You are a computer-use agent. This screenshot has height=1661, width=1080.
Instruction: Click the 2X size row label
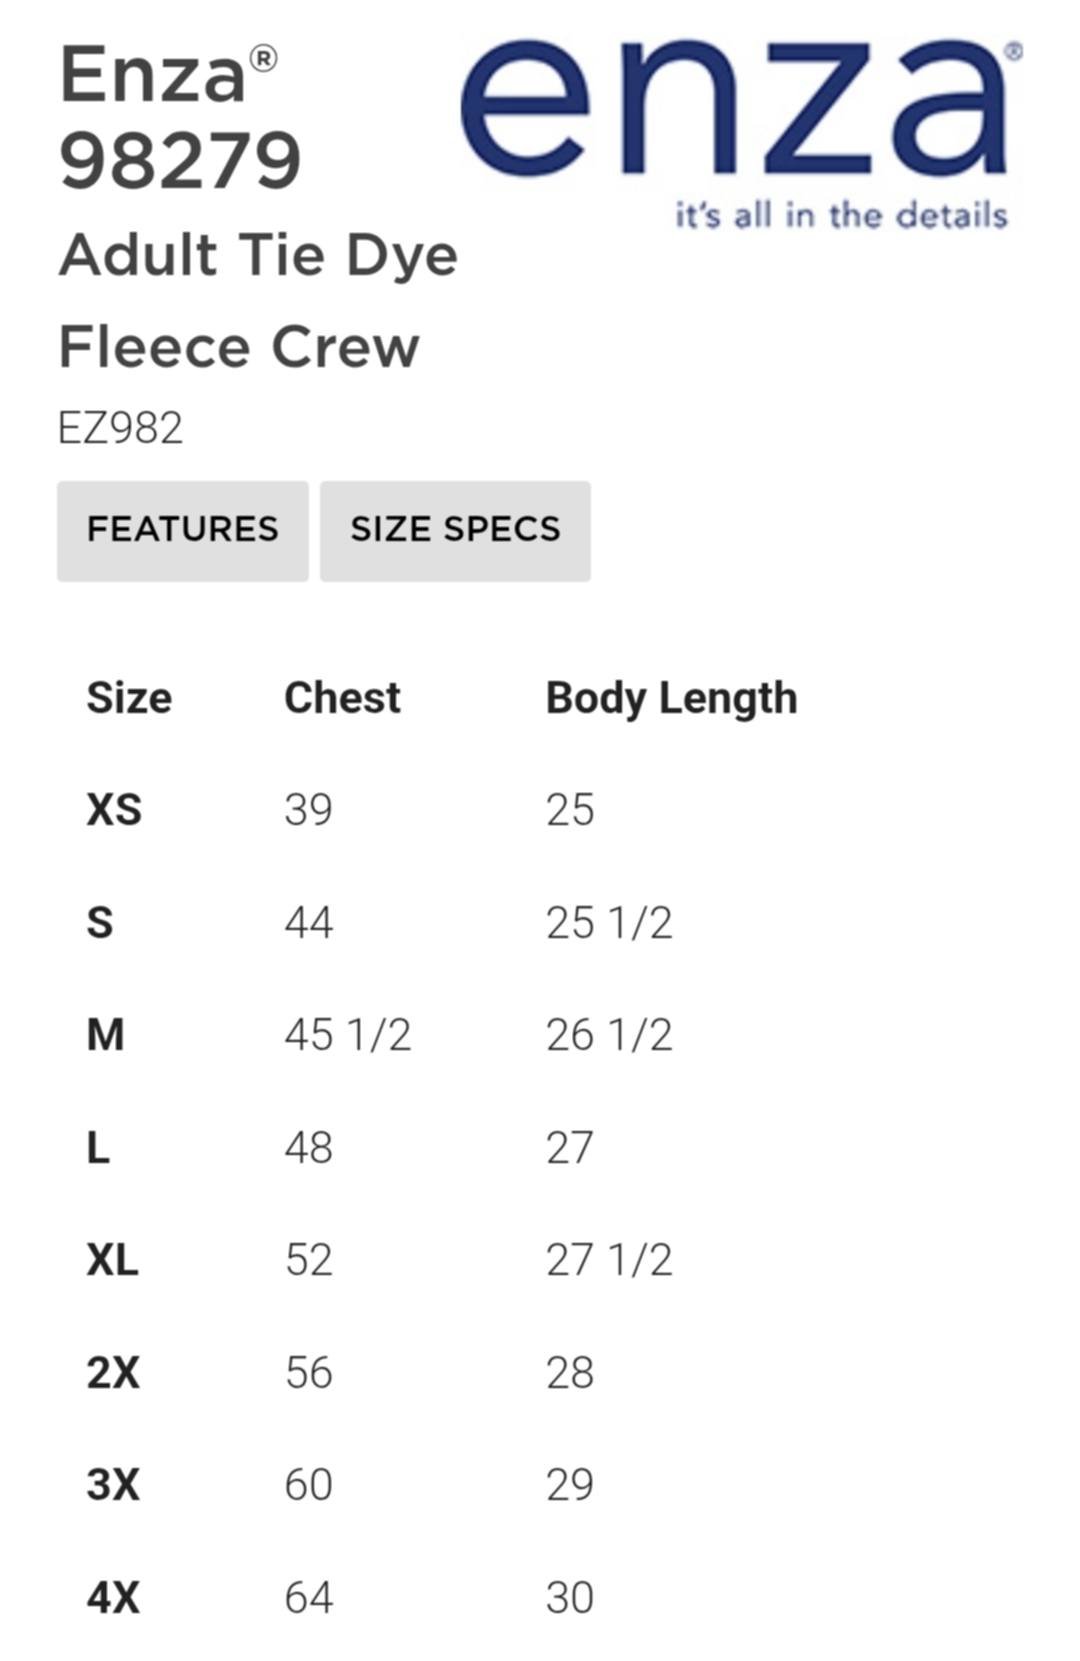coord(112,1373)
